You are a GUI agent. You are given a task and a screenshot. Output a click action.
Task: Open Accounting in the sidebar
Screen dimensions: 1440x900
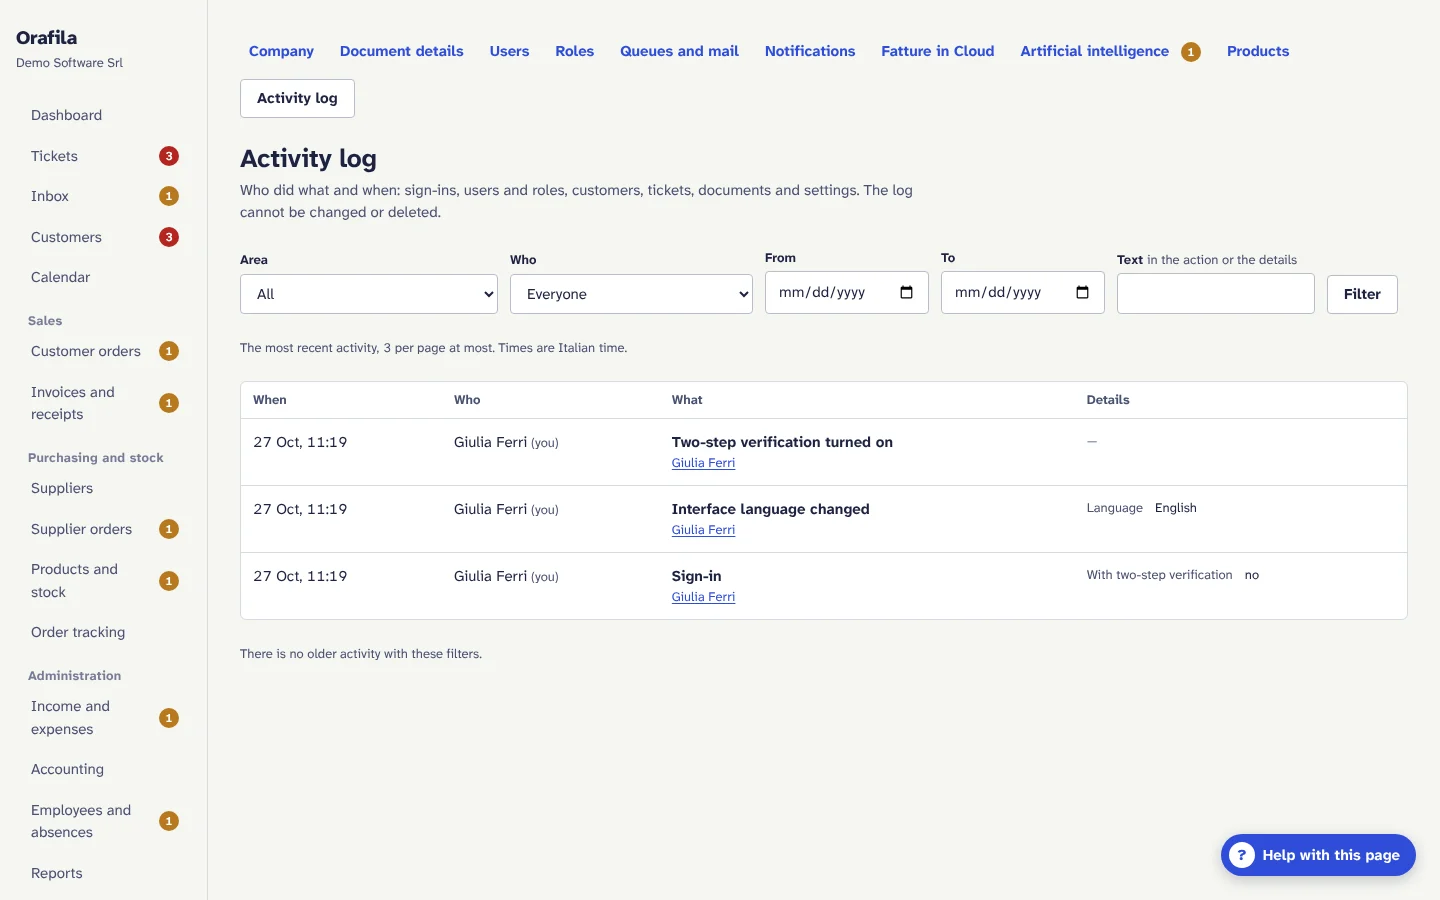coord(67,769)
